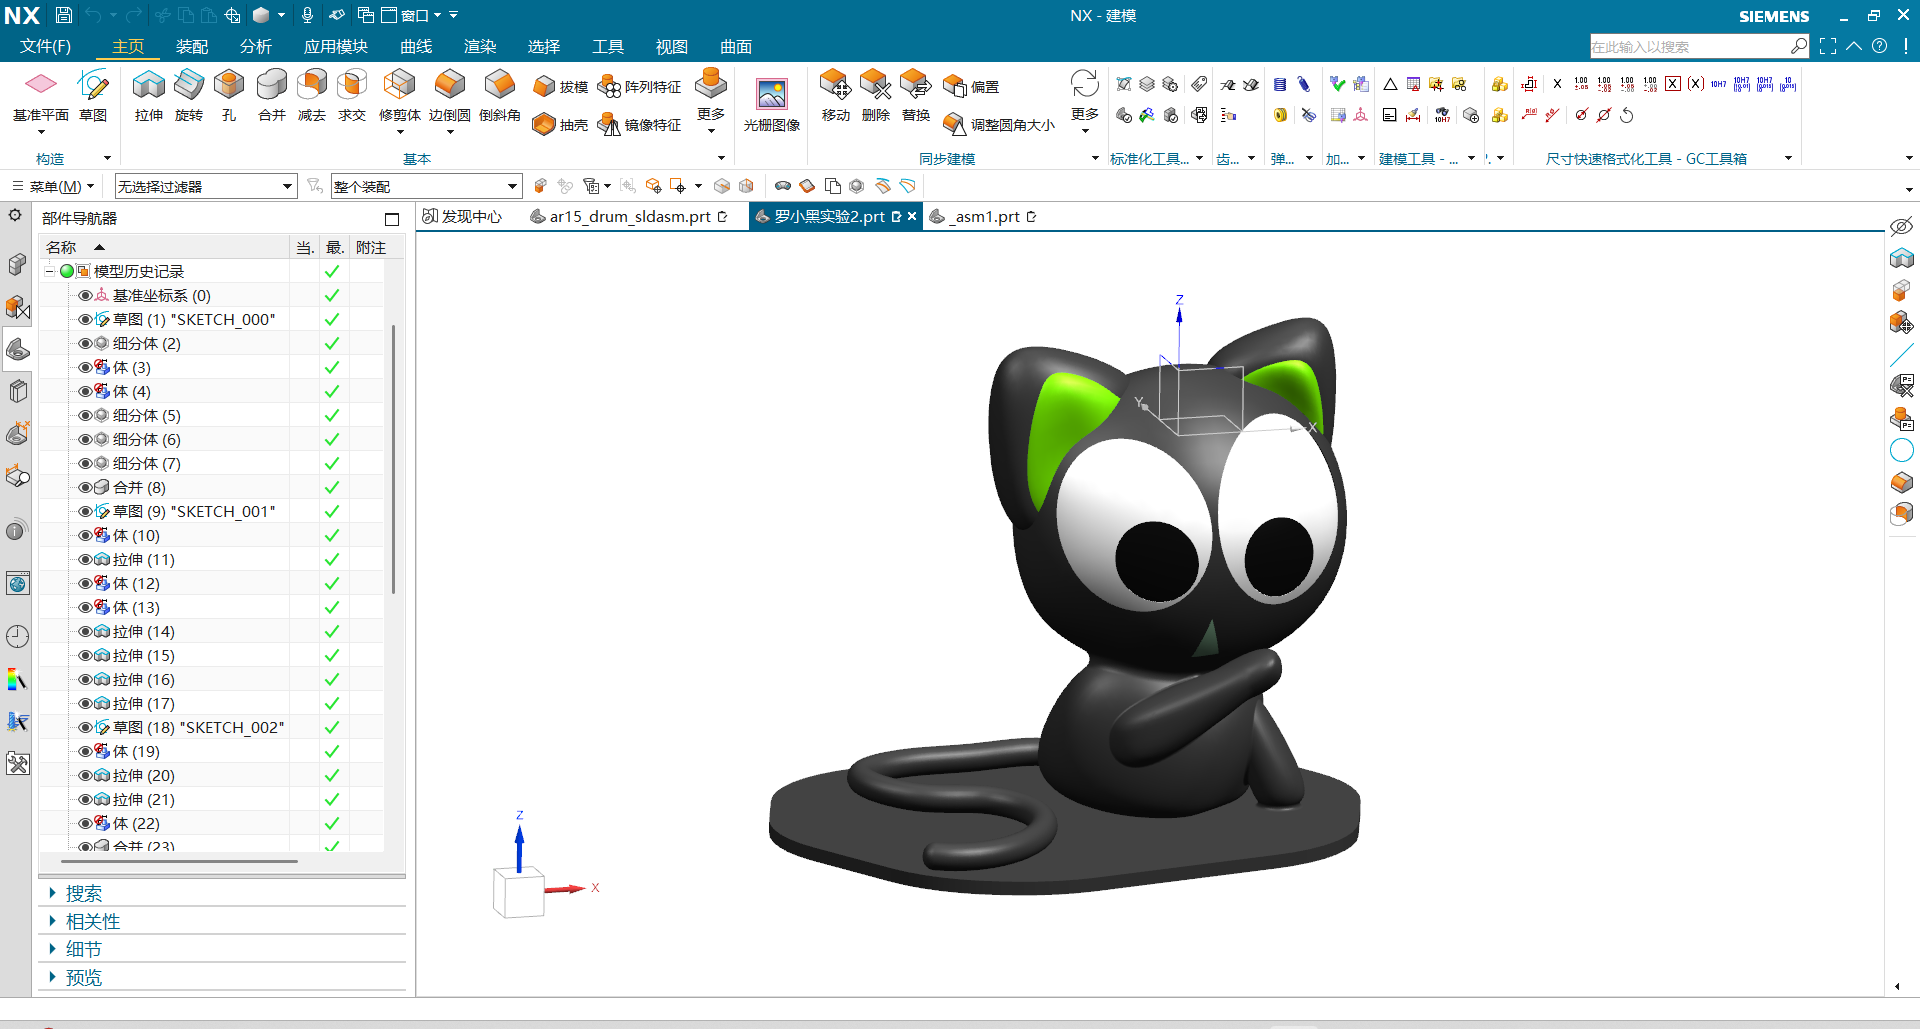Toggle visibility of 细分体 (7)
This screenshot has width=1920, height=1029.
(x=85, y=463)
